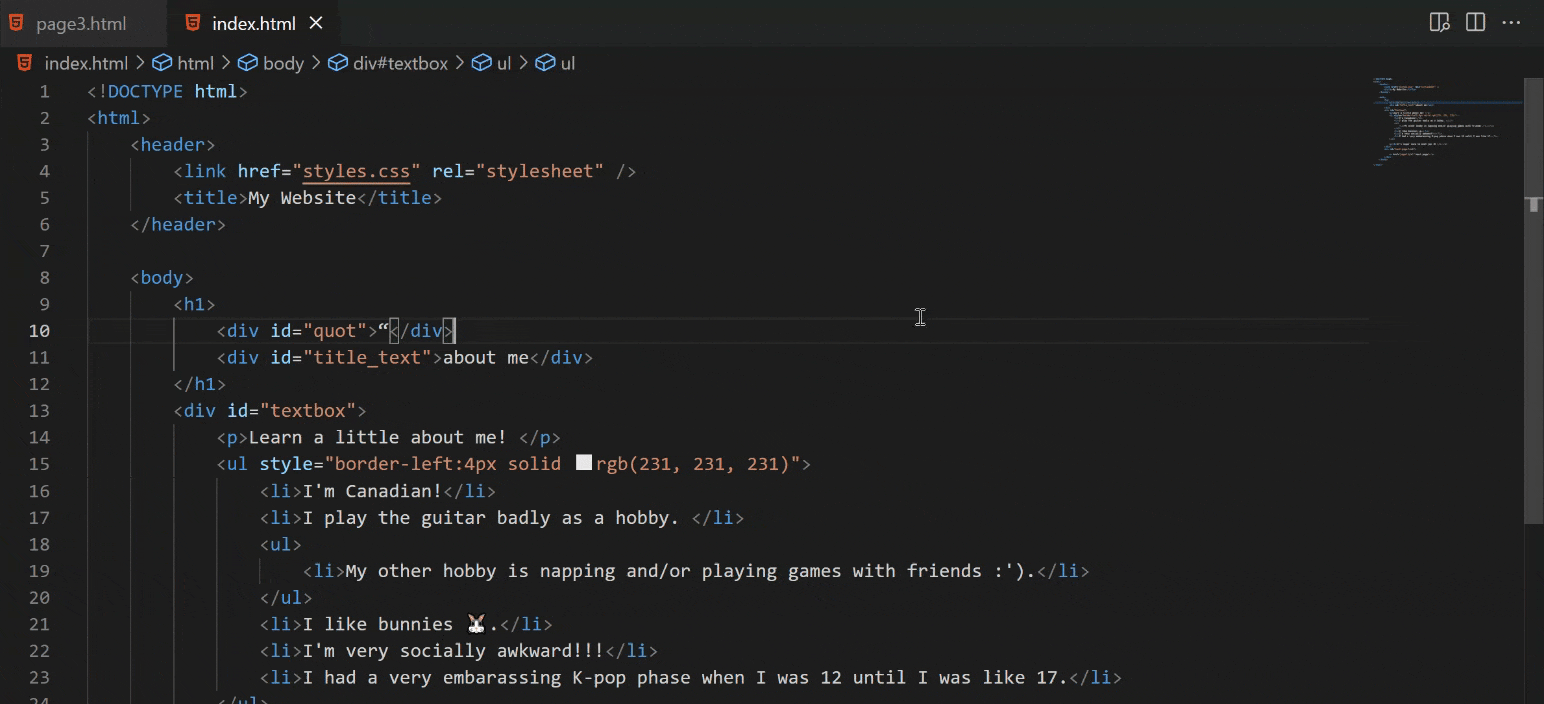This screenshot has width=1544, height=704.
Task: Select the index.html tab
Action: (x=255, y=22)
